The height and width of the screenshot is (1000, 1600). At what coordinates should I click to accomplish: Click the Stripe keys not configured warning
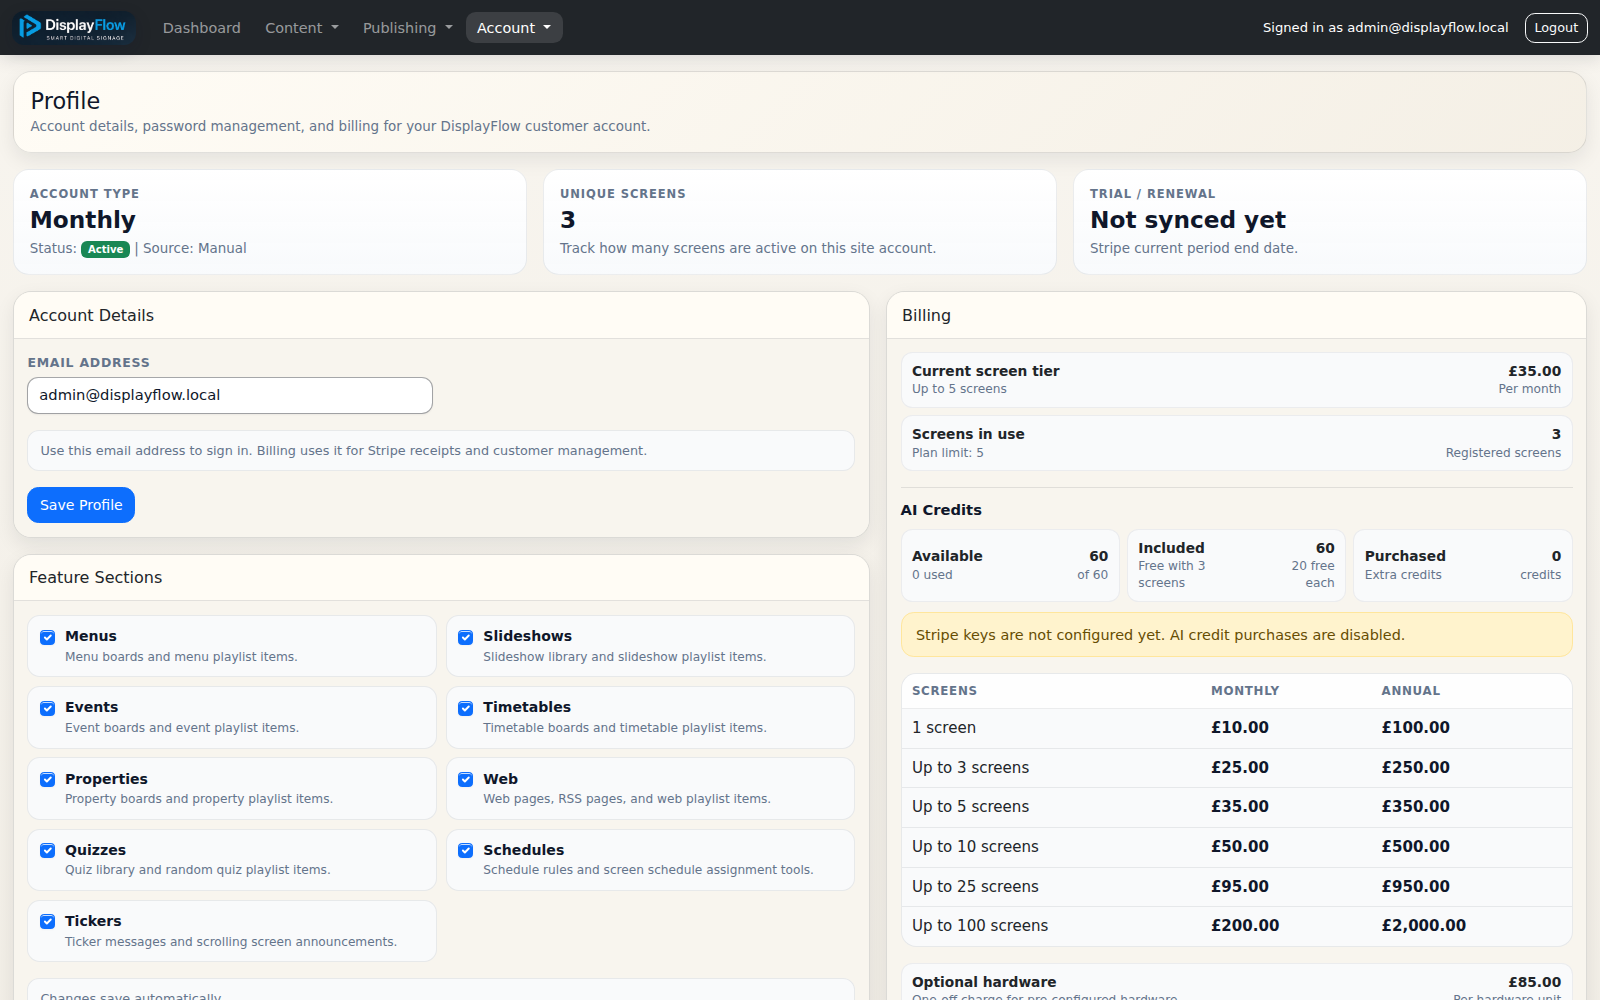1236,635
